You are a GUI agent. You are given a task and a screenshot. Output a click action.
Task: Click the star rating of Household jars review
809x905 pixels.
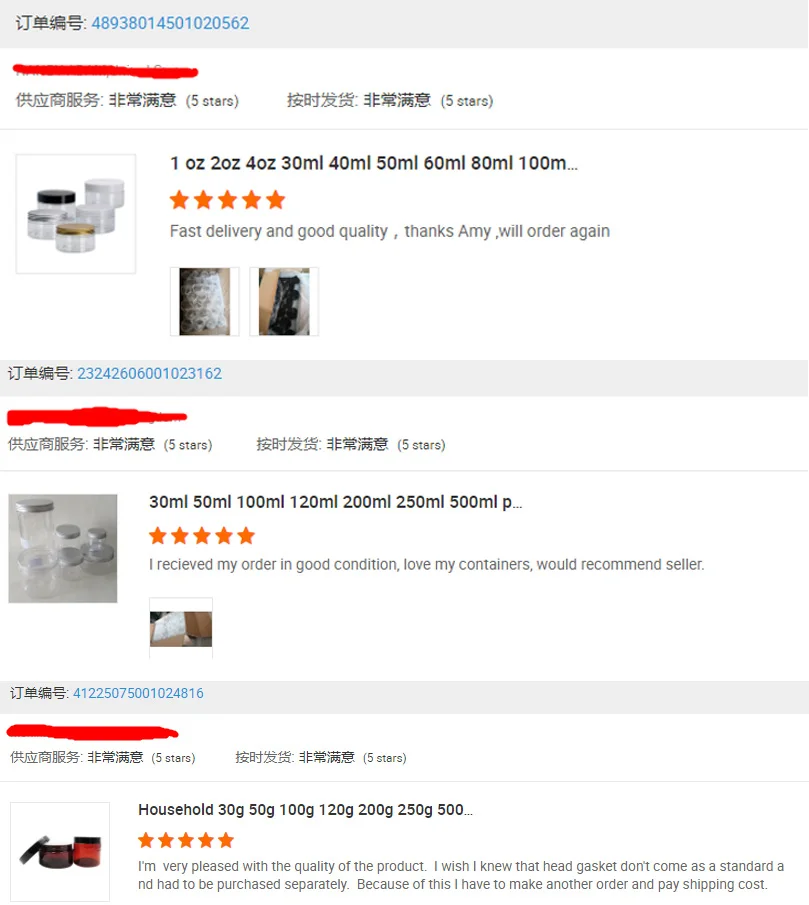[x=186, y=840]
